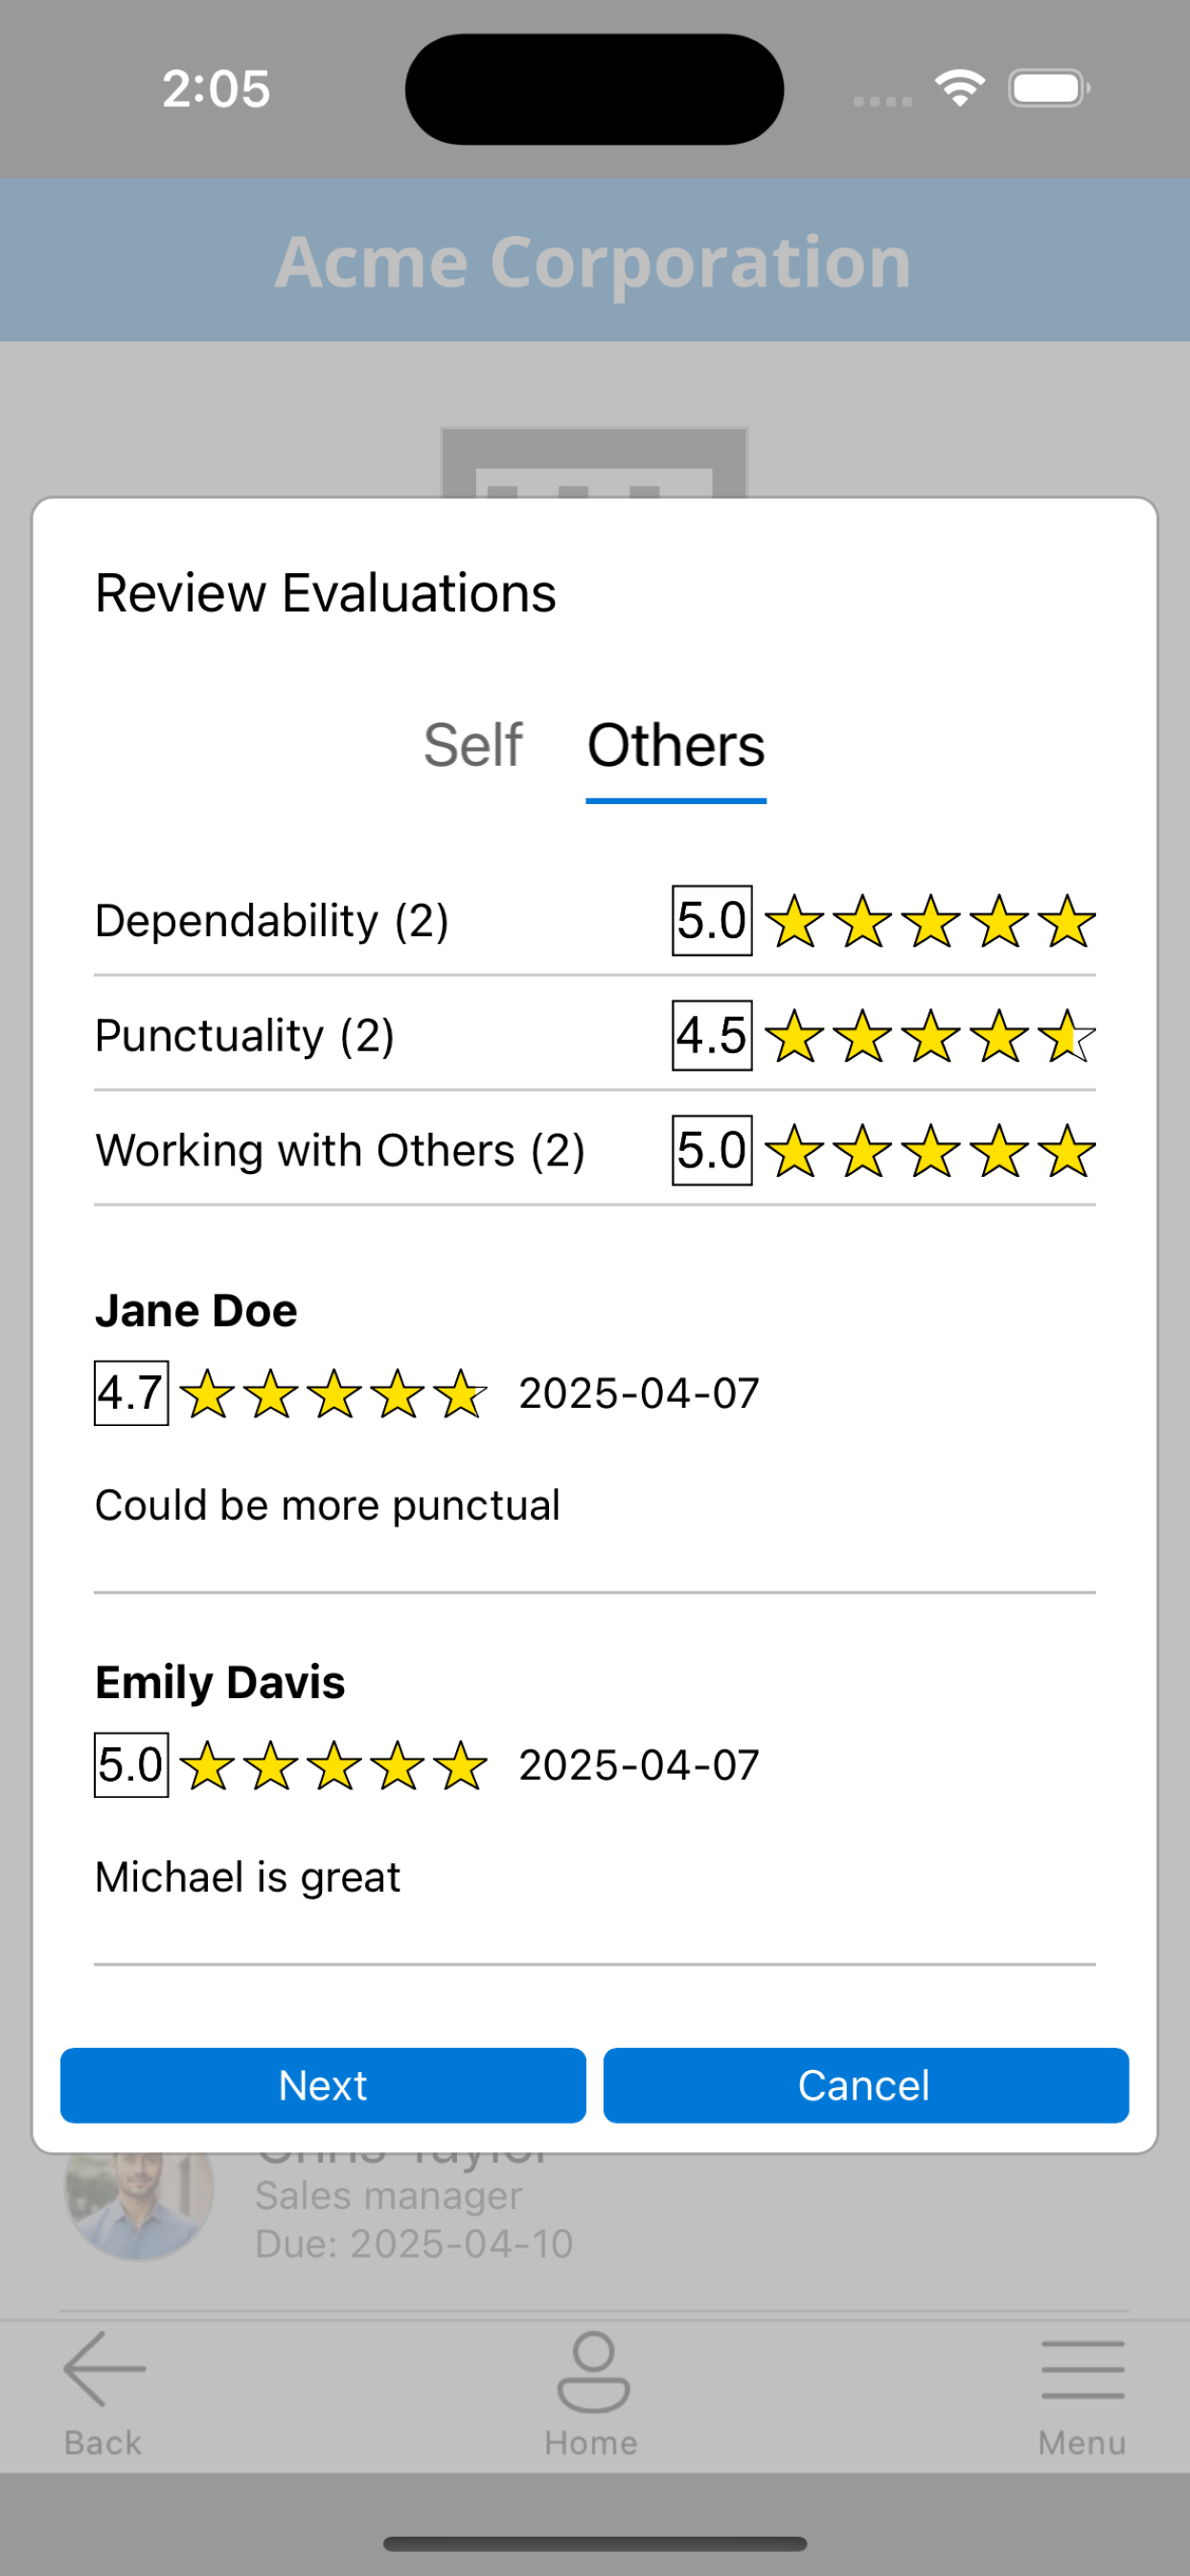Select the Others tab

tap(676, 745)
